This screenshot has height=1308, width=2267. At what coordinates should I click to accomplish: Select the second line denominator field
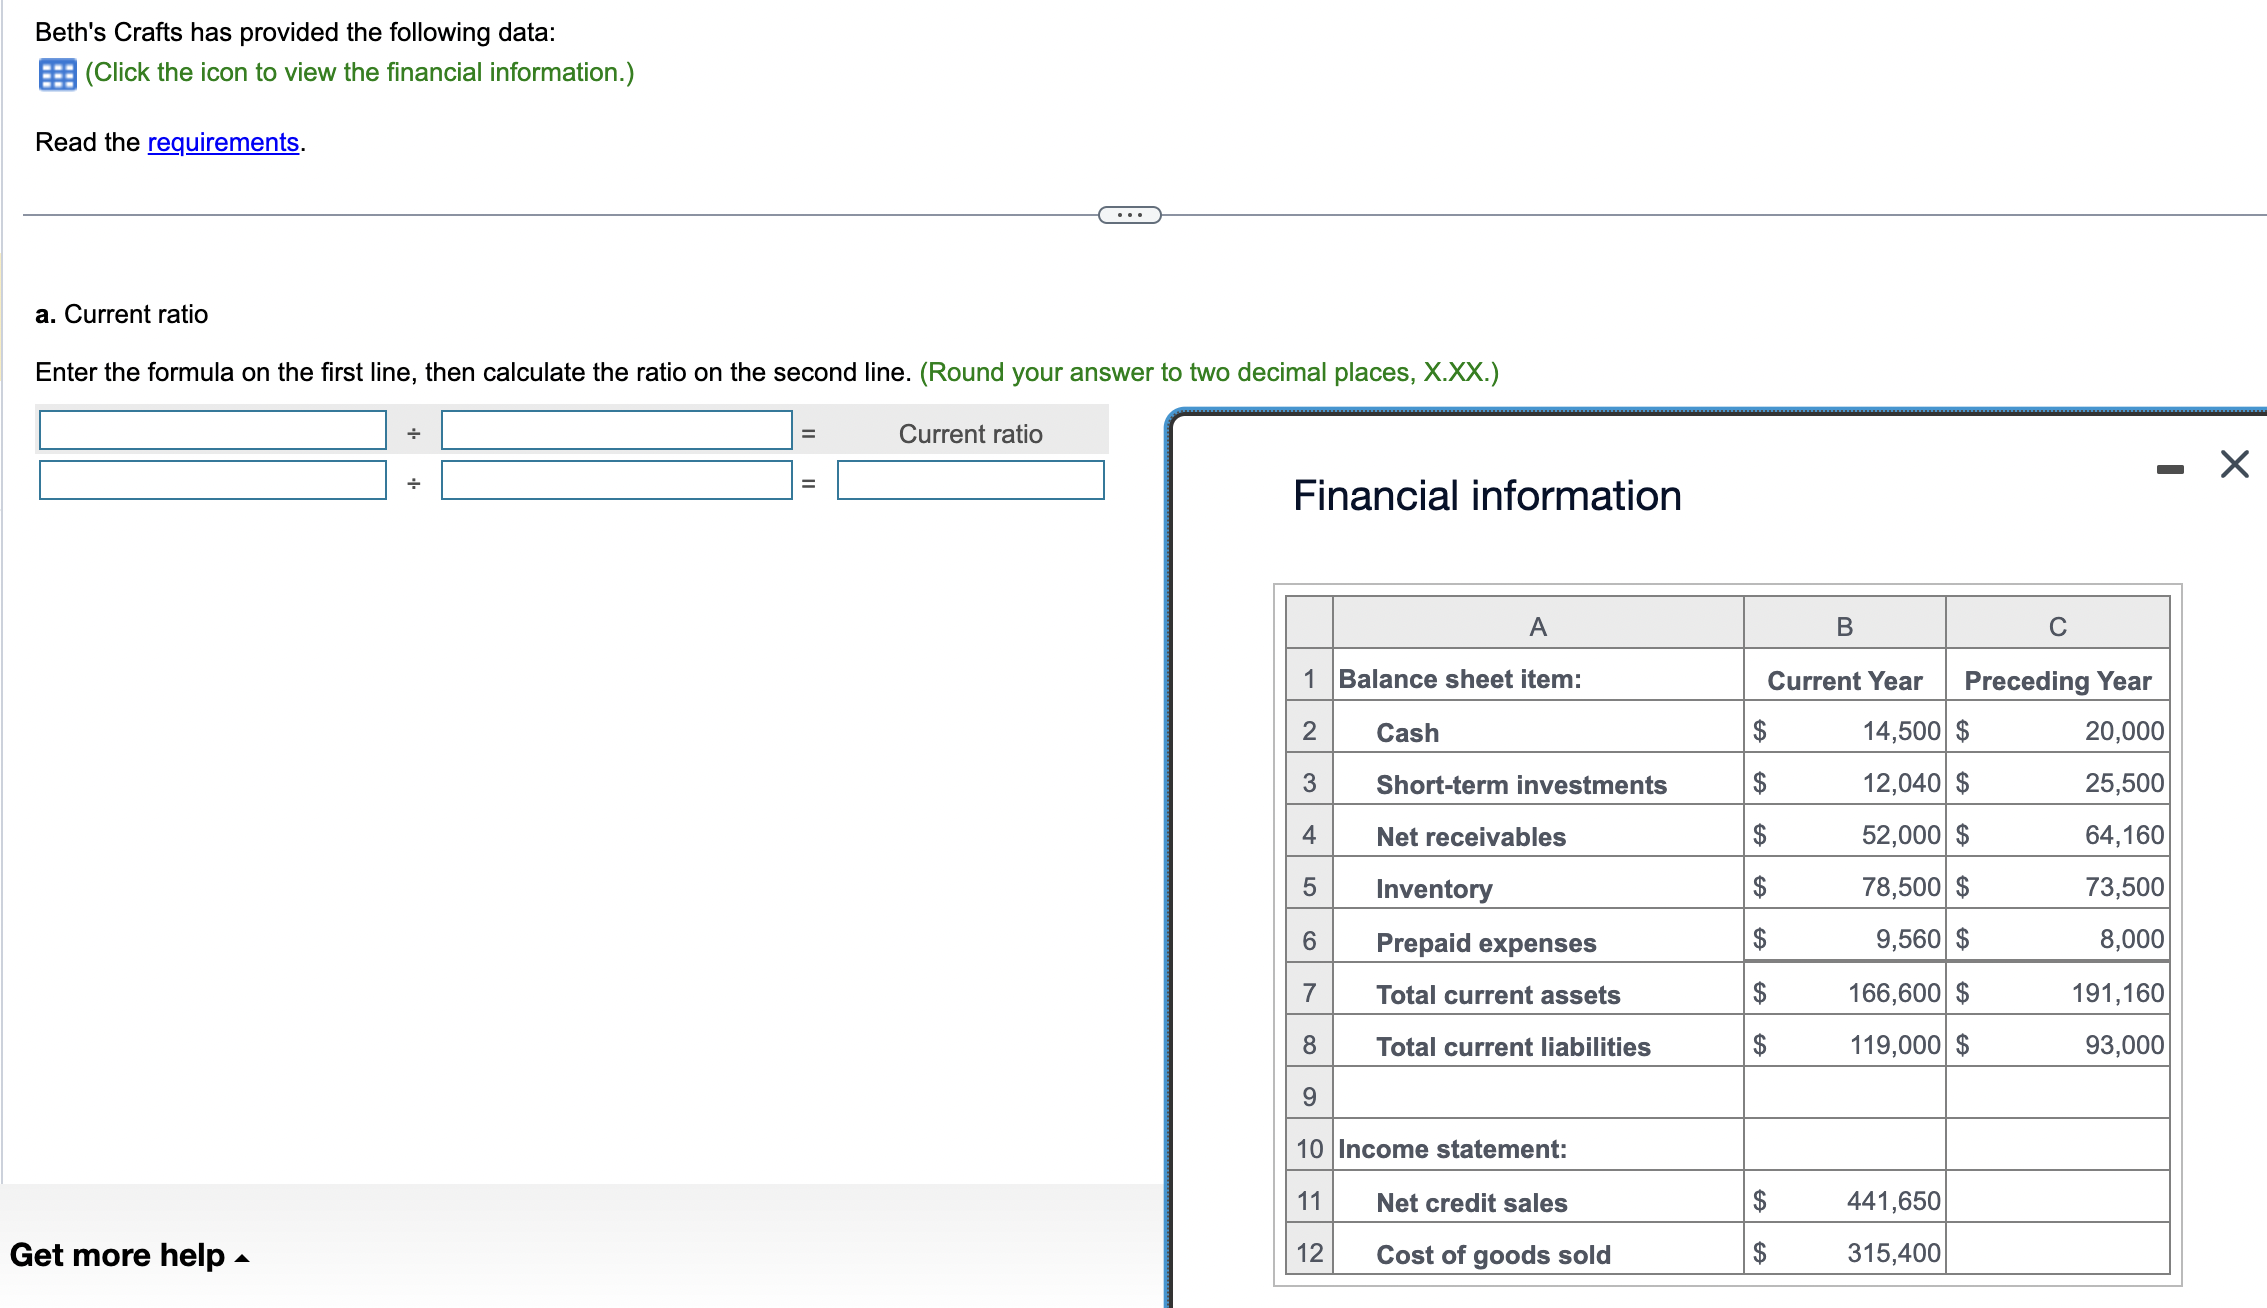coord(616,480)
